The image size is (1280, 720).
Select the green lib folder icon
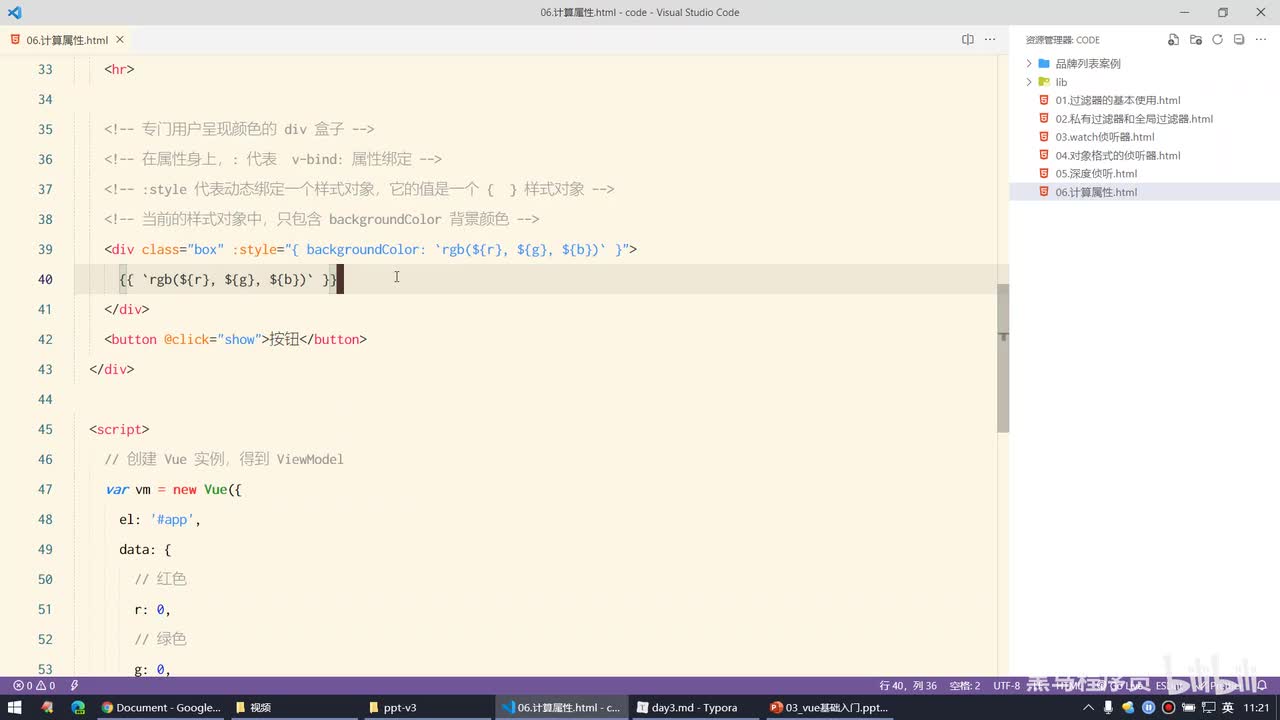click(x=1044, y=82)
